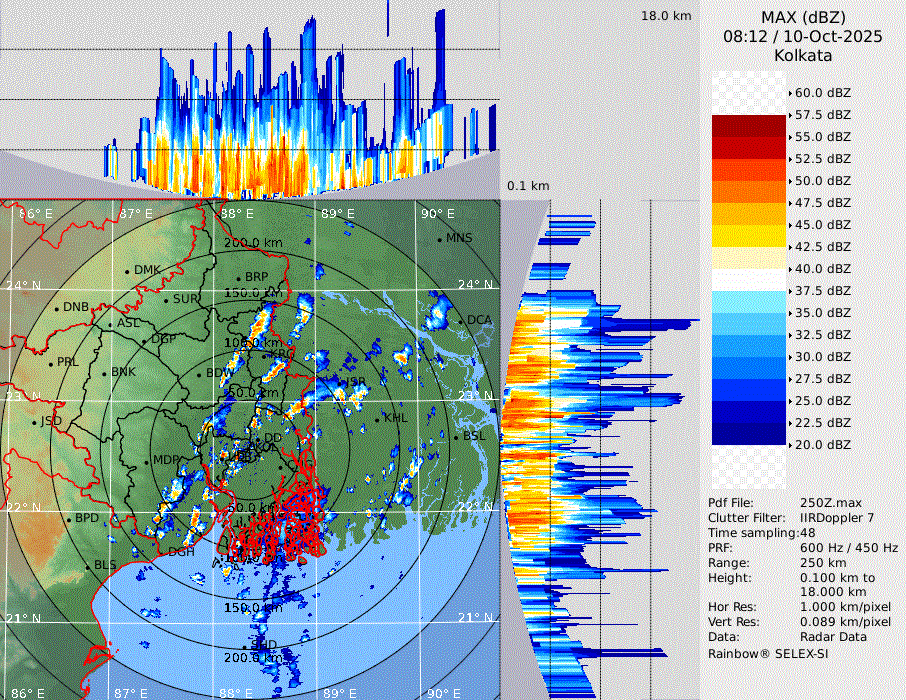Click the BSL station marker

pos(456,437)
